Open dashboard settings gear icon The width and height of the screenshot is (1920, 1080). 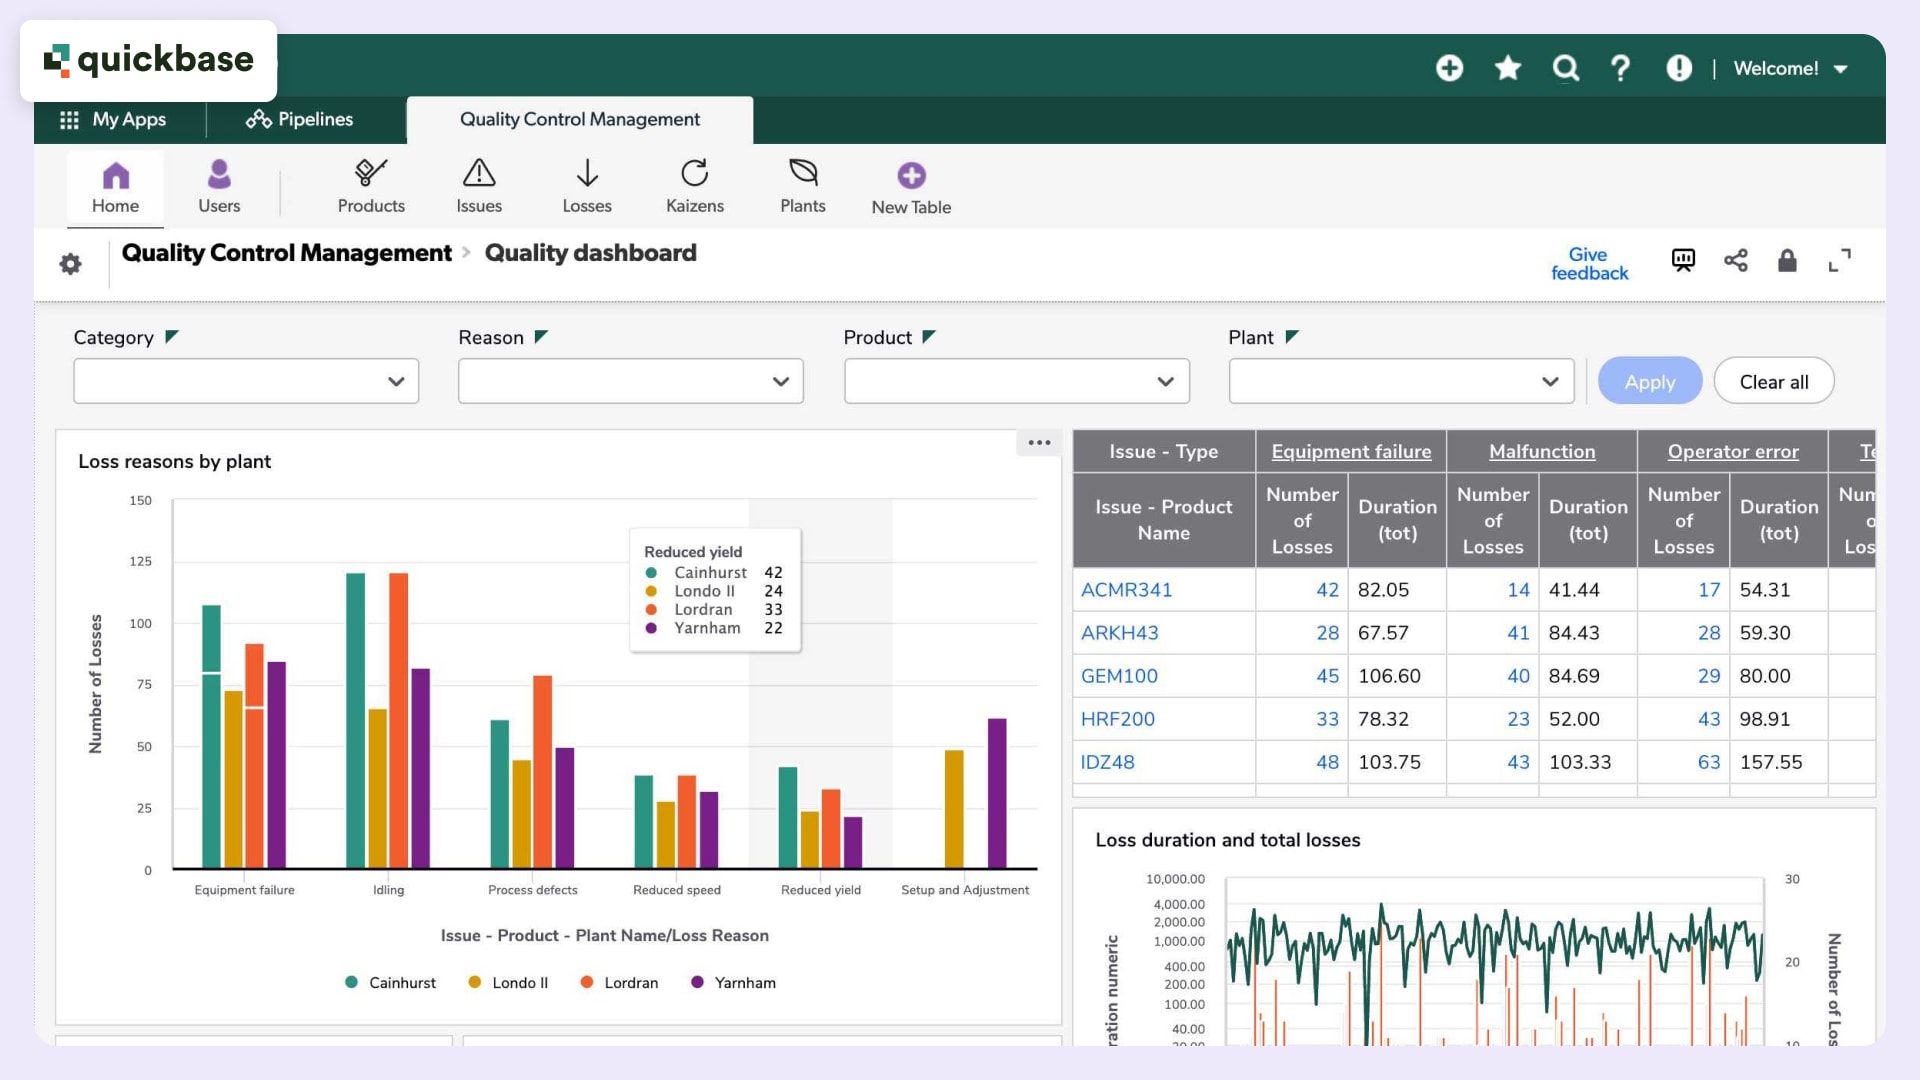tap(70, 263)
